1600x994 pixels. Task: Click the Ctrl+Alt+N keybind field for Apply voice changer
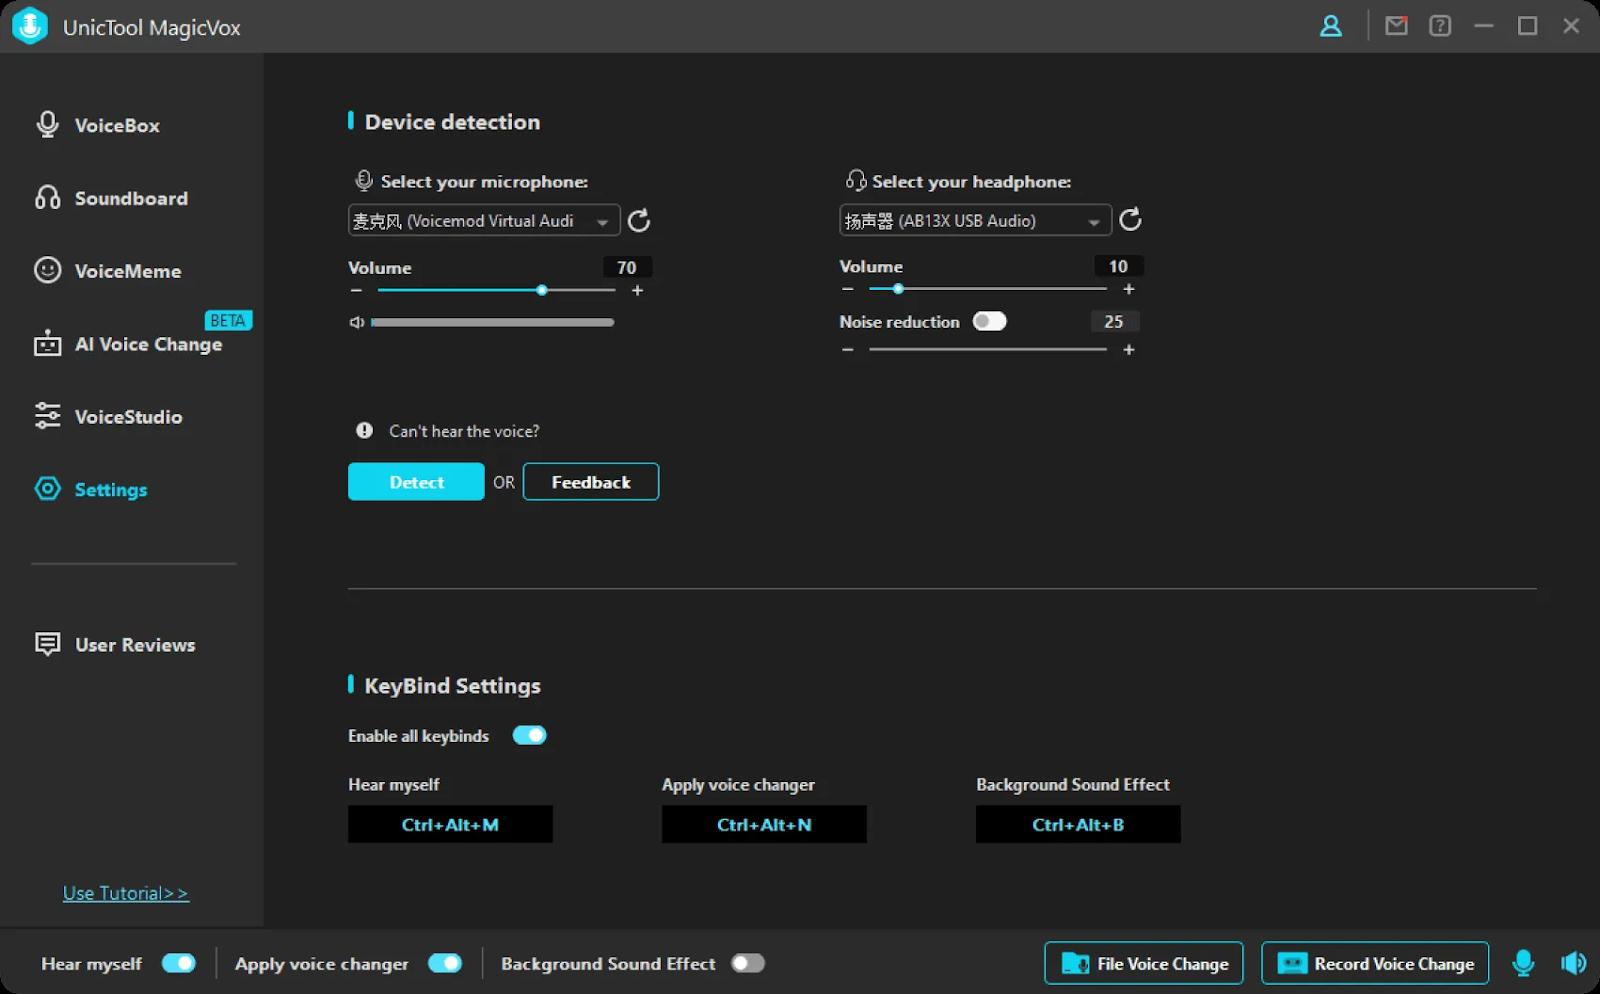(x=763, y=824)
